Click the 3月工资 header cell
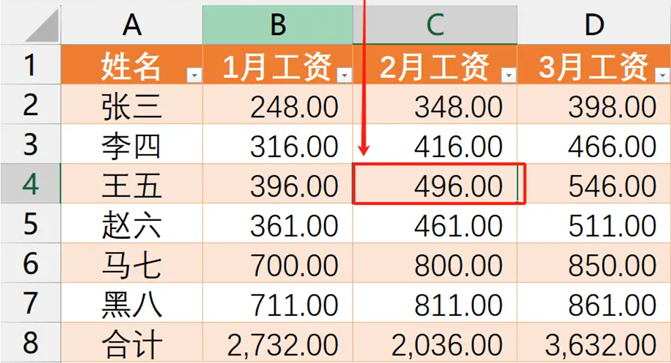671x363 pixels. click(x=594, y=65)
